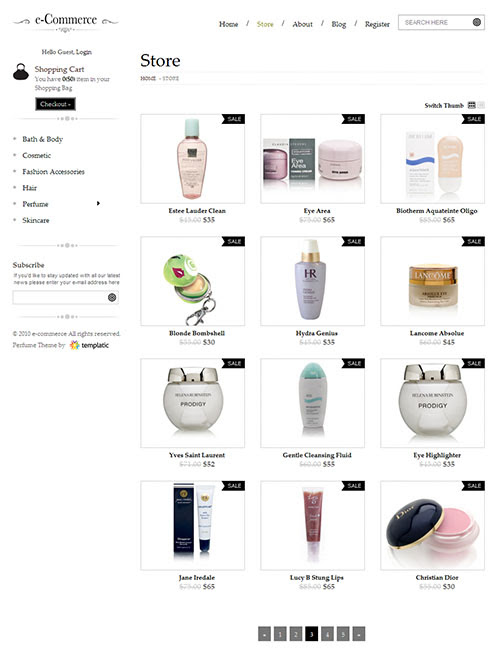Go to next page arrow in pagination

pyautogui.click(x=359, y=634)
